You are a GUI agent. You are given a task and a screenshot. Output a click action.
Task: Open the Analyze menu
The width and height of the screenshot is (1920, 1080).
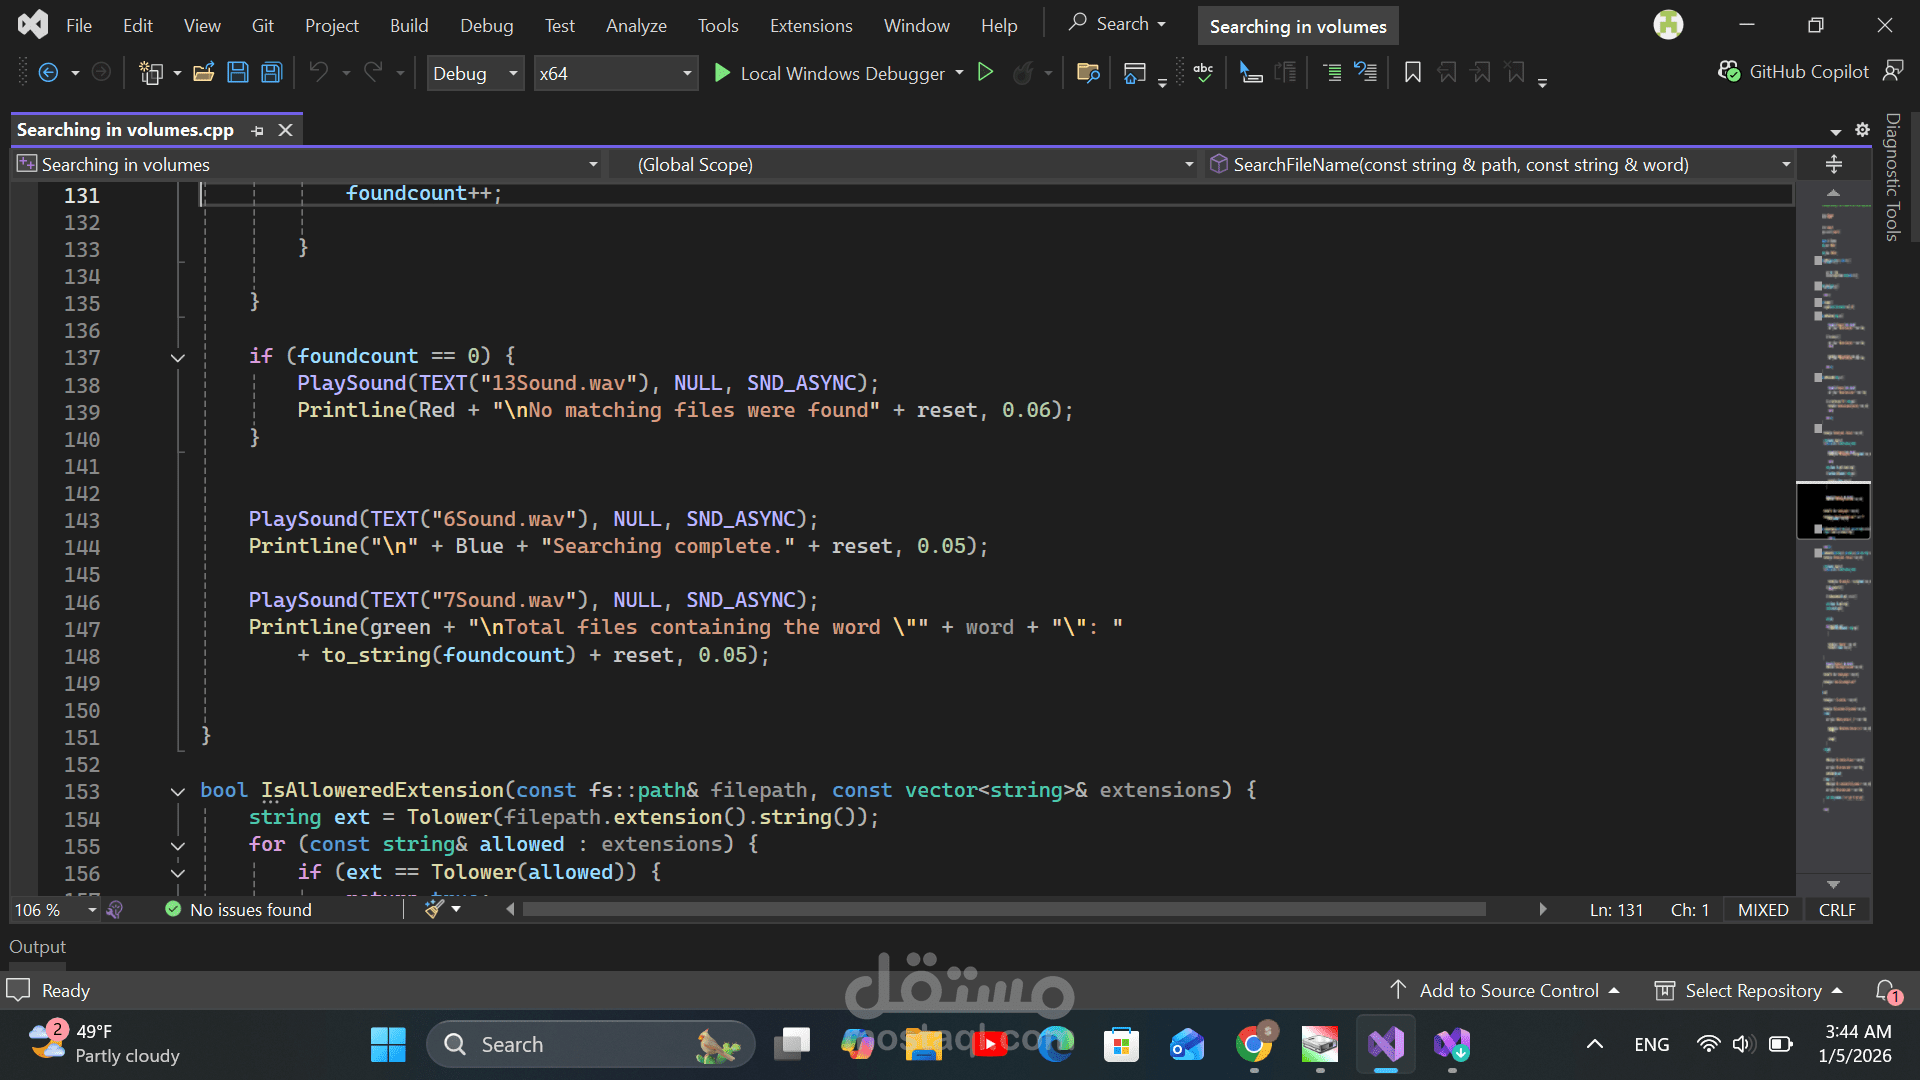(636, 26)
